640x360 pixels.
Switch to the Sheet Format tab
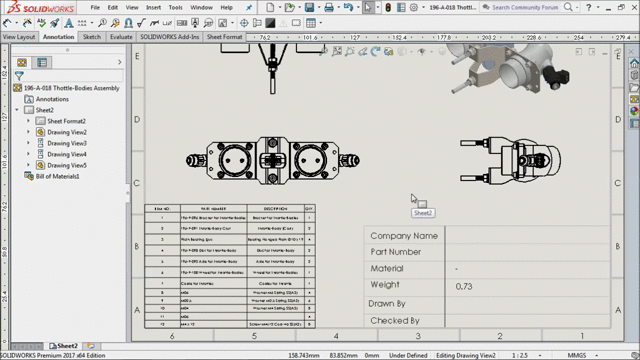224,37
